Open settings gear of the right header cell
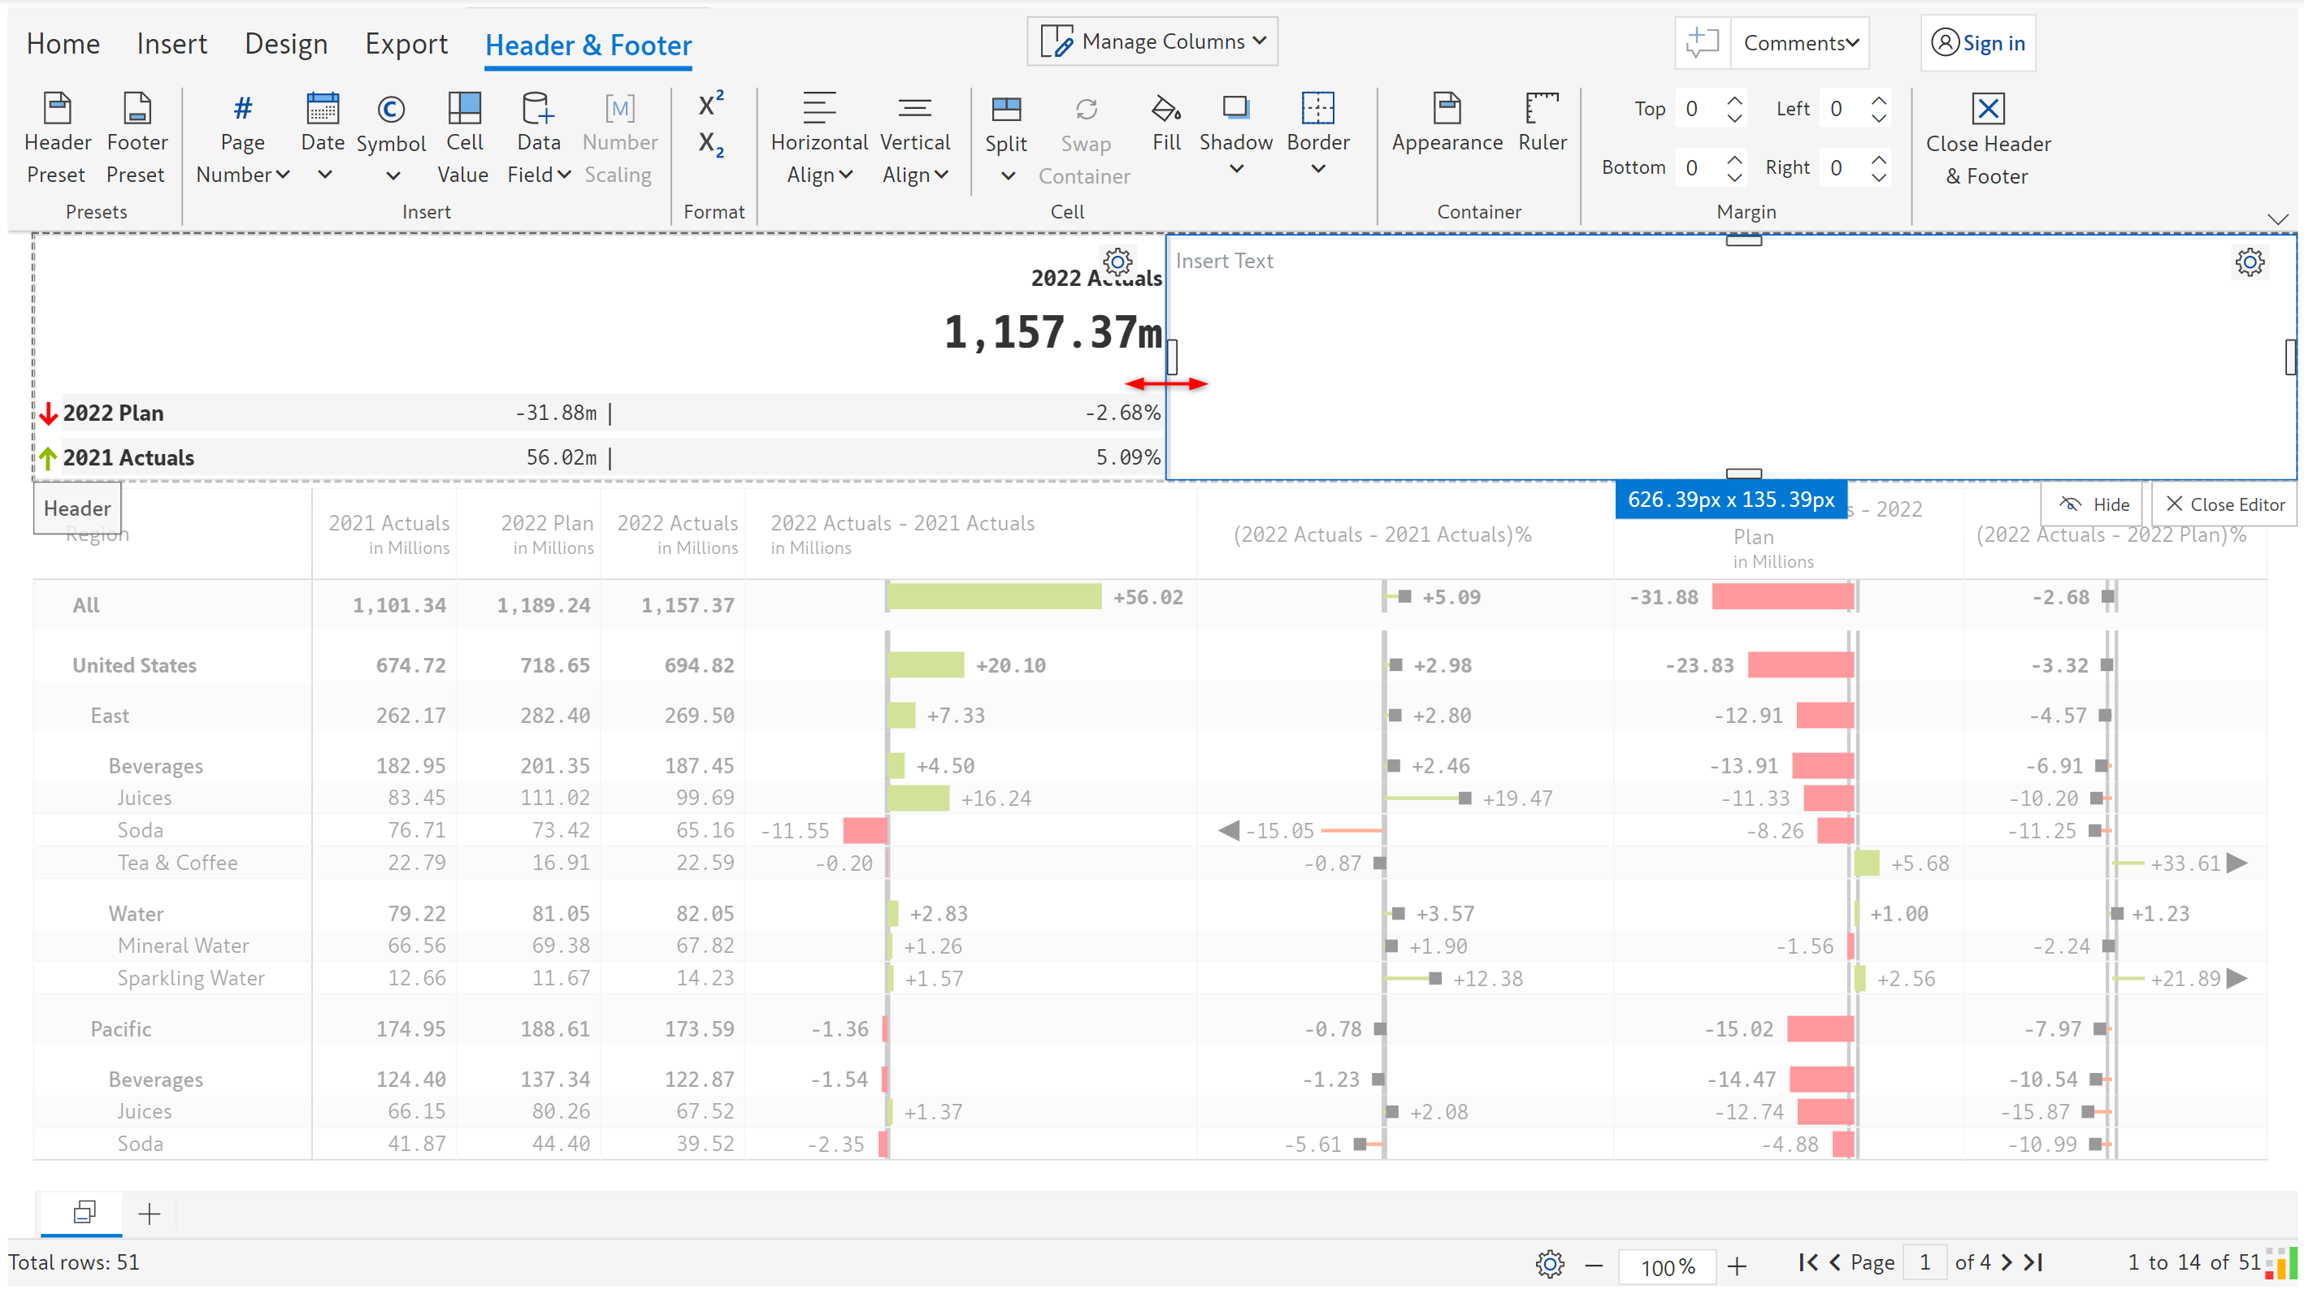The image size is (2304, 1294). tap(2249, 262)
